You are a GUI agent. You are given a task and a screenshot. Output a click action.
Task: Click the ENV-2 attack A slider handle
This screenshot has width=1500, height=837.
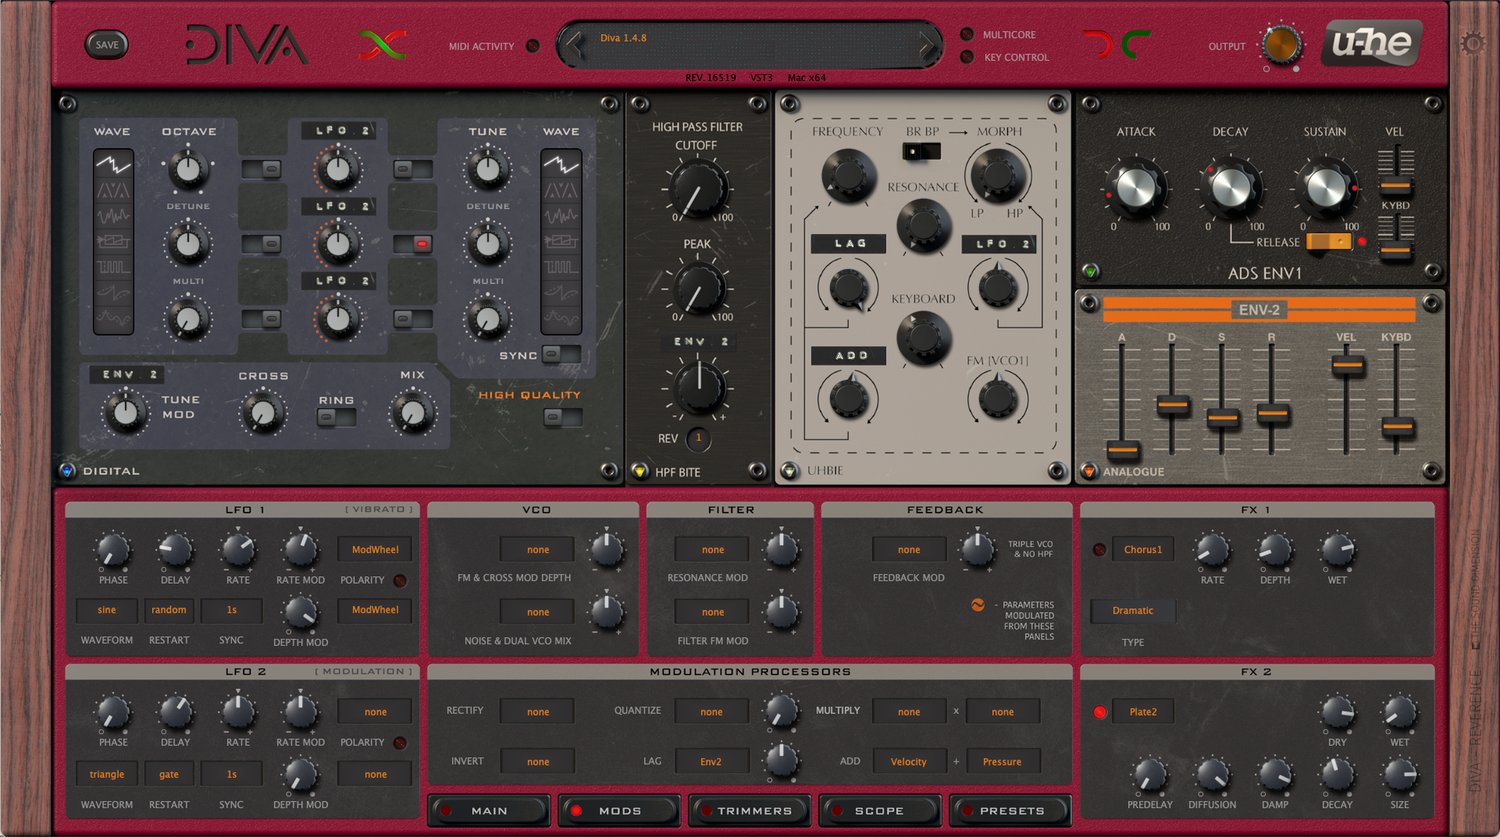(x=1123, y=449)
